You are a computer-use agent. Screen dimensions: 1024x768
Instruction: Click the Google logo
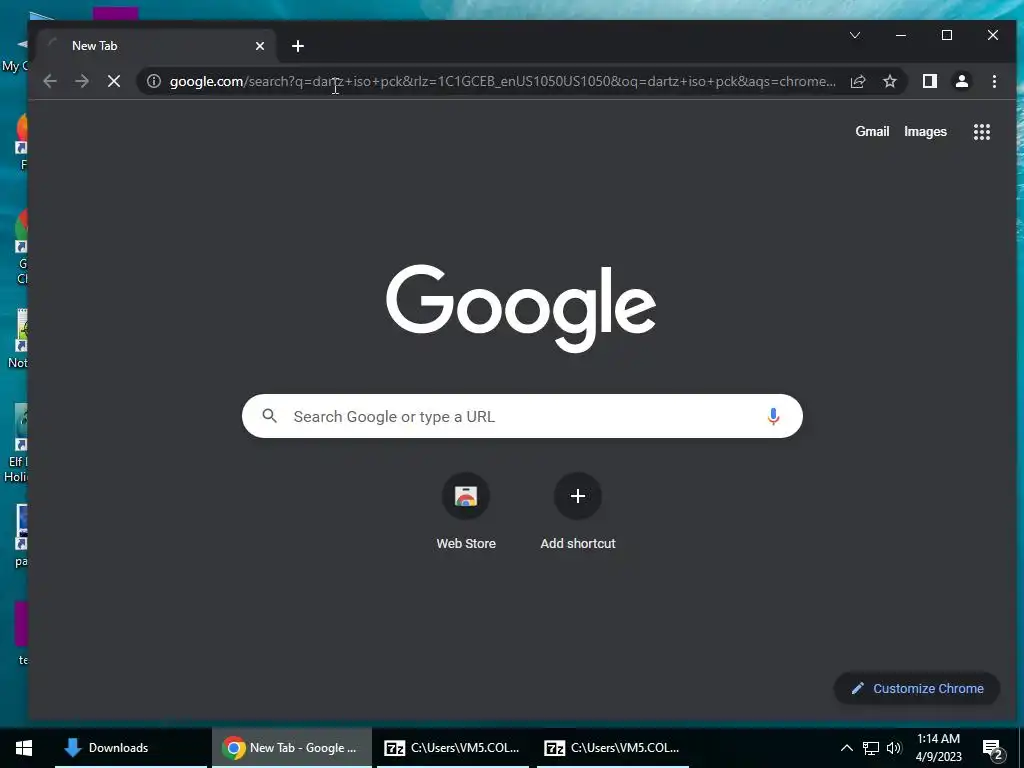tap(521, 307)
